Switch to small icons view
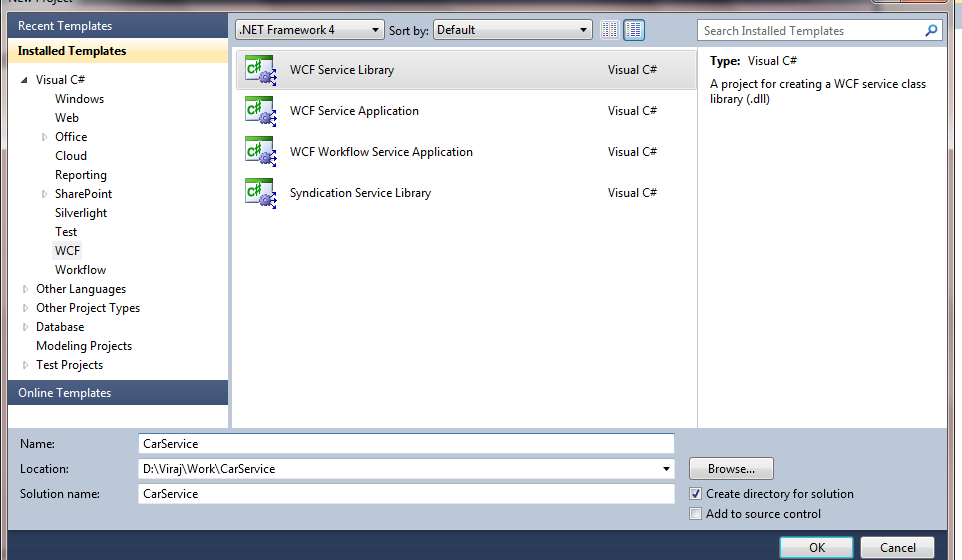 coord(609,30)
